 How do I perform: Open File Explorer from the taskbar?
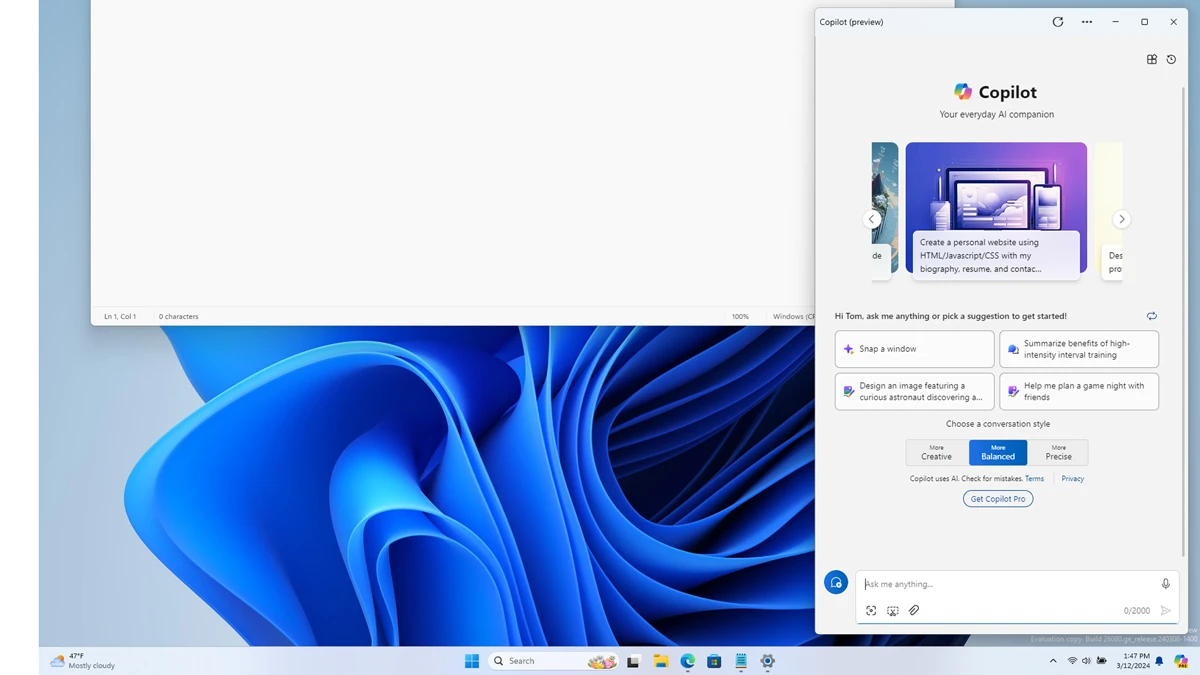point(661,661)
